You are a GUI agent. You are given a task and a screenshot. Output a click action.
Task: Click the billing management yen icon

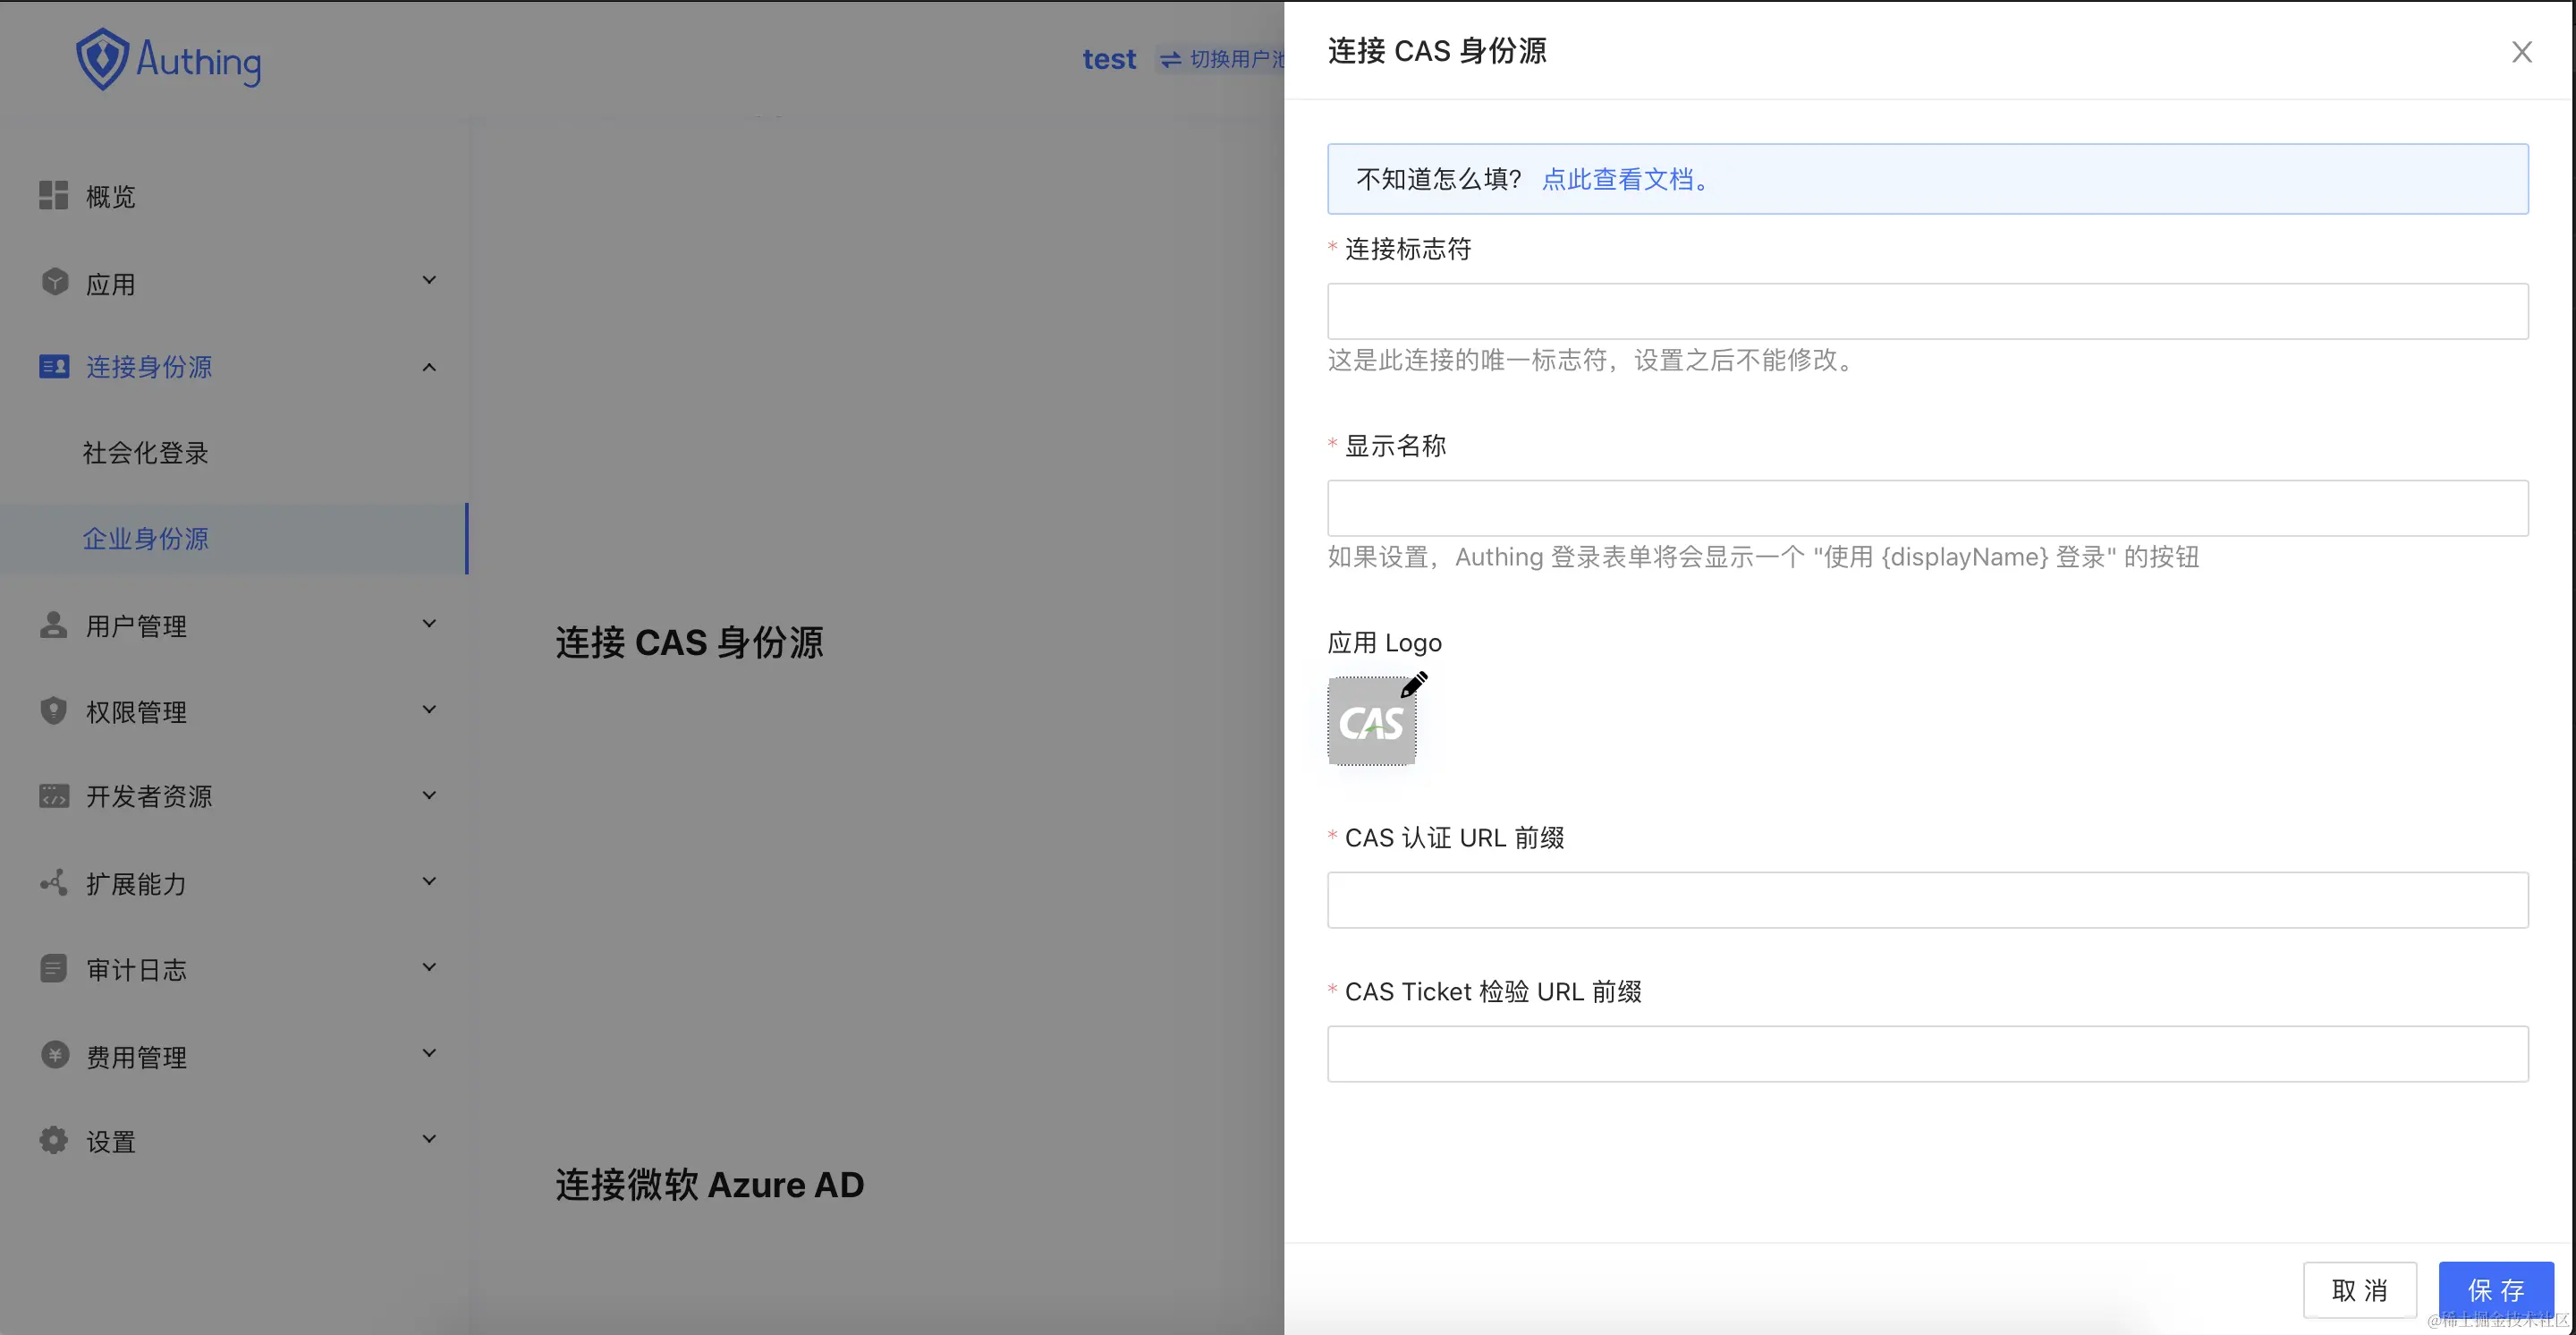(x=55, y=1055)
